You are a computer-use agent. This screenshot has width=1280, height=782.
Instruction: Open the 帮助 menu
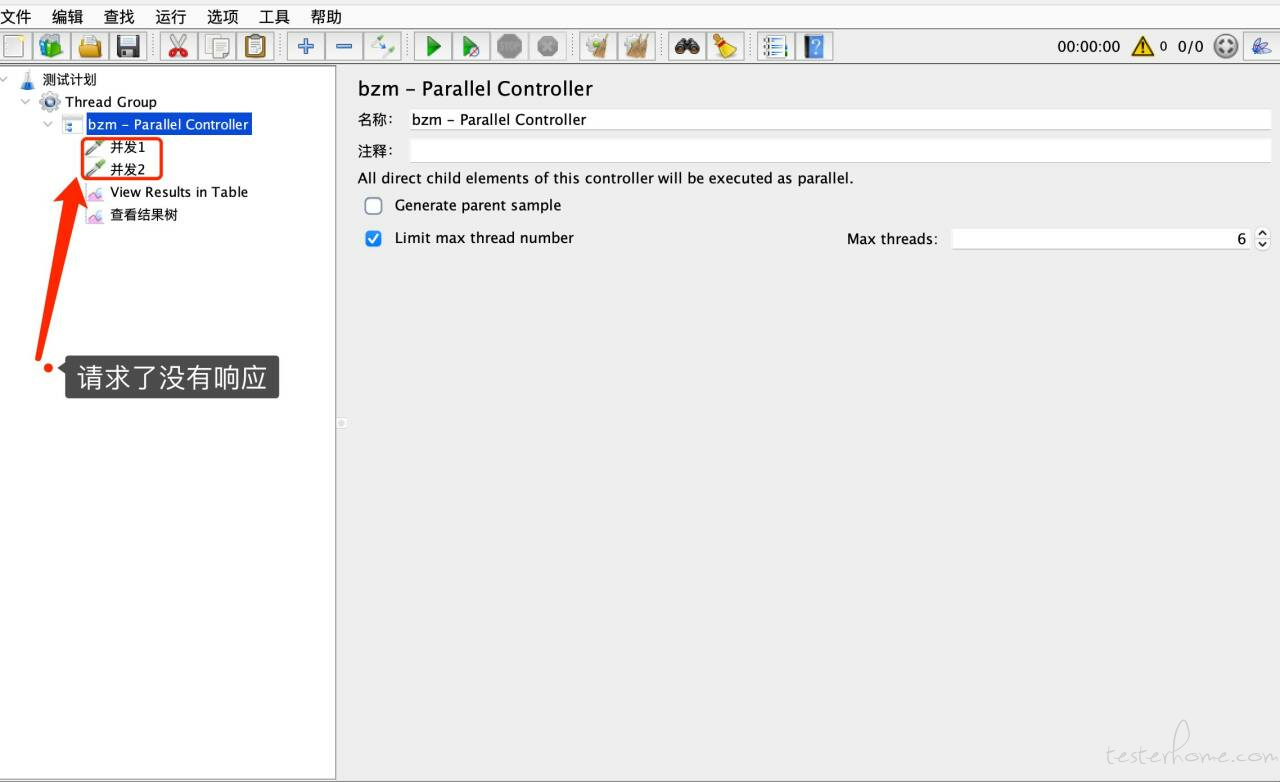[326, 16]
